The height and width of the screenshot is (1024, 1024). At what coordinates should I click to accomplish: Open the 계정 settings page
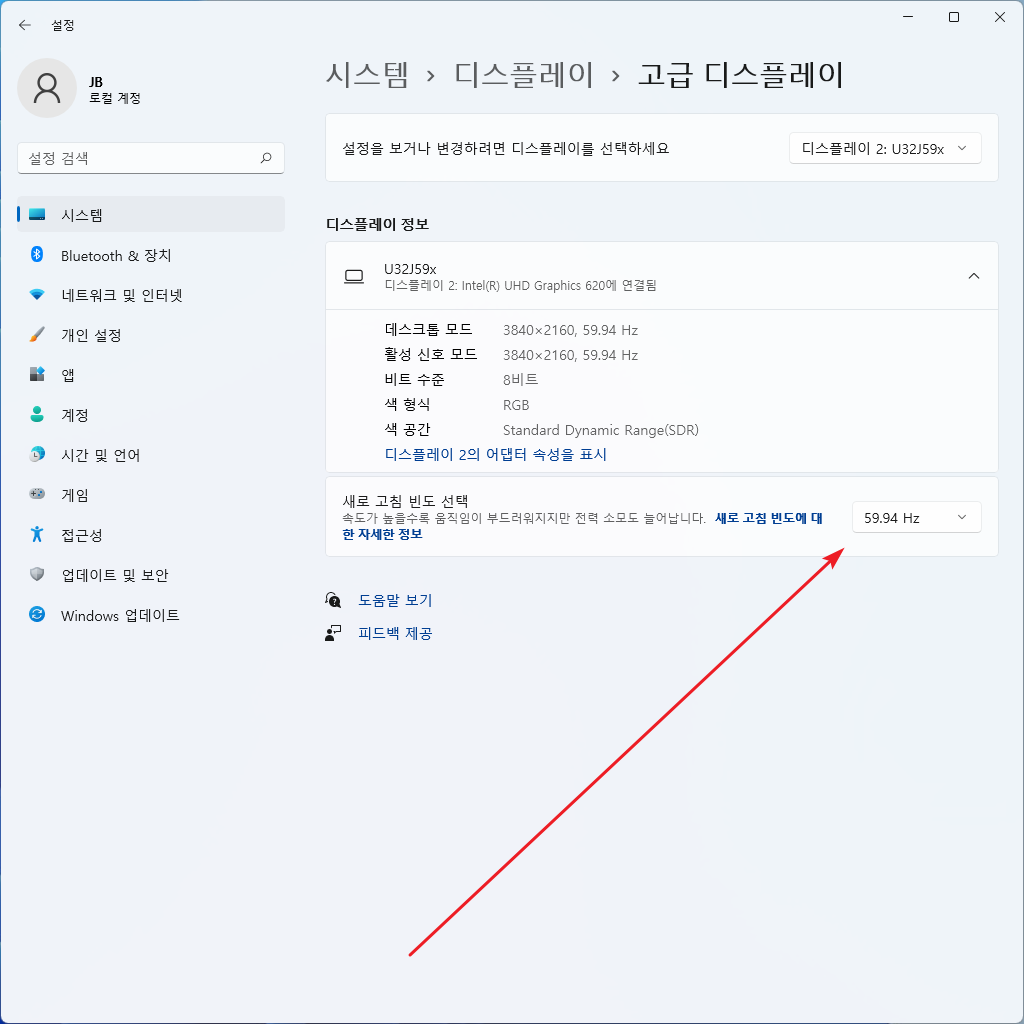[x=151, y=415]
